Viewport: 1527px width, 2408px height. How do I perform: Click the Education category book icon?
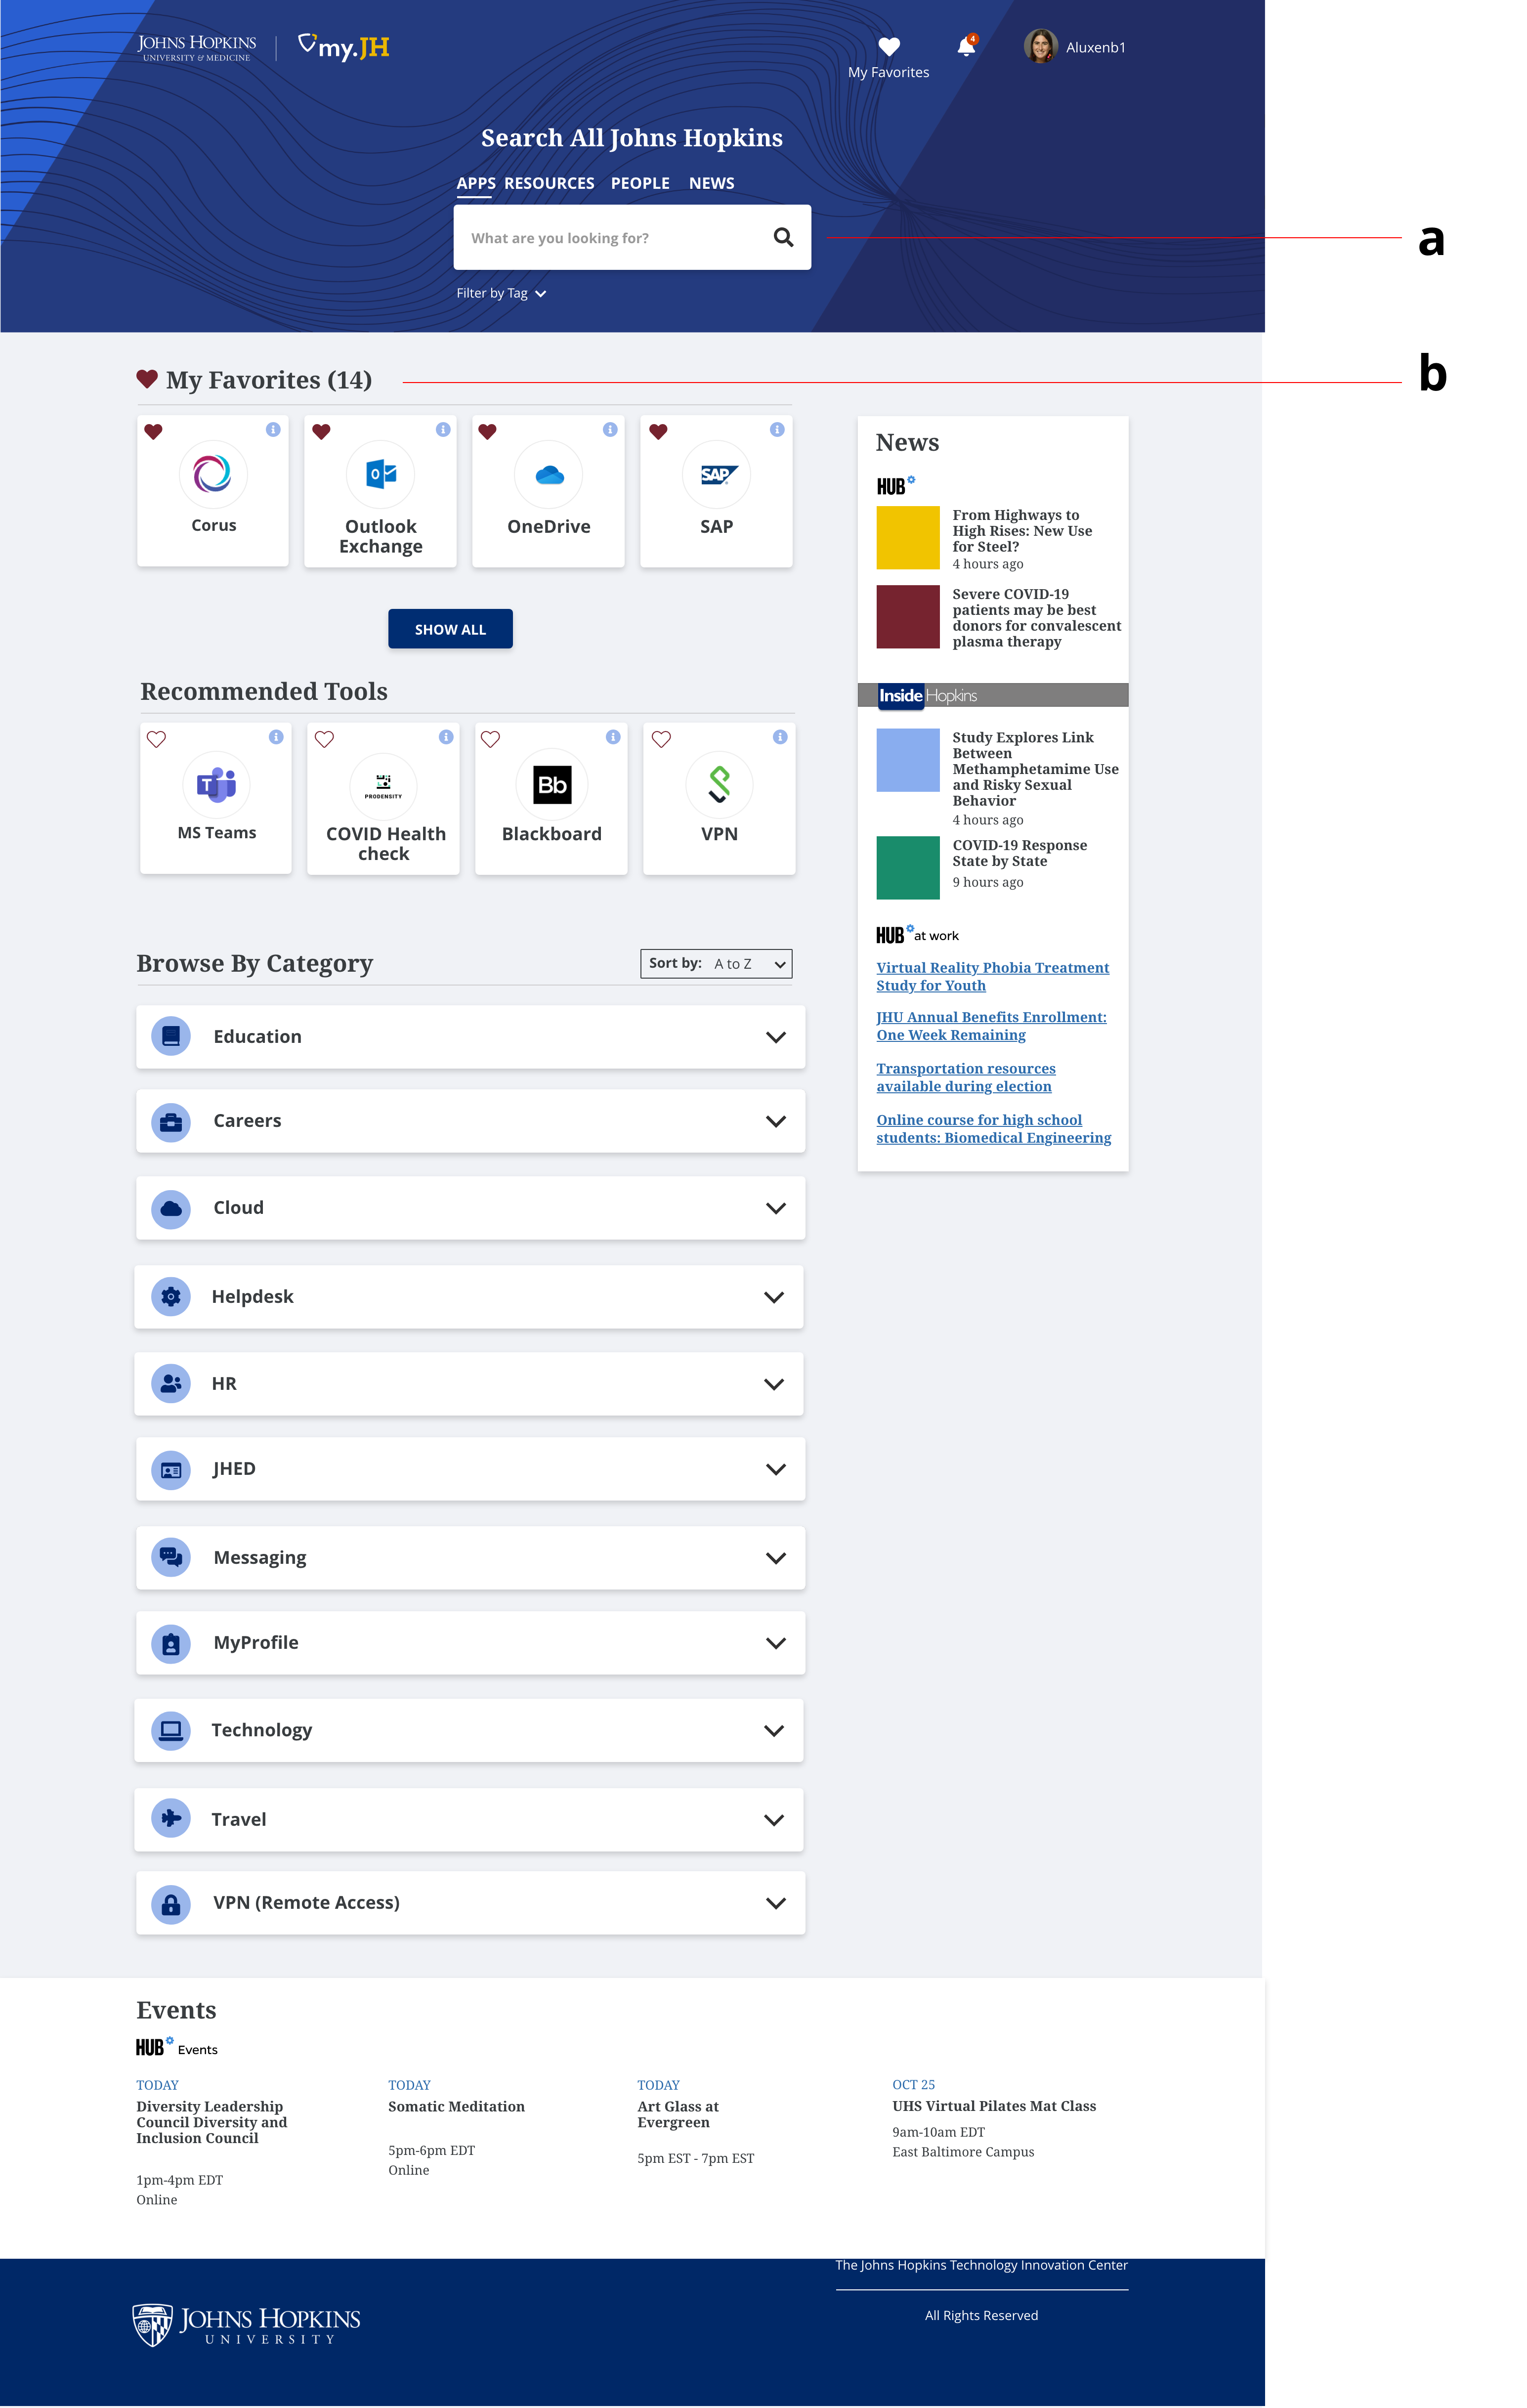click(x=171, y=1035)
